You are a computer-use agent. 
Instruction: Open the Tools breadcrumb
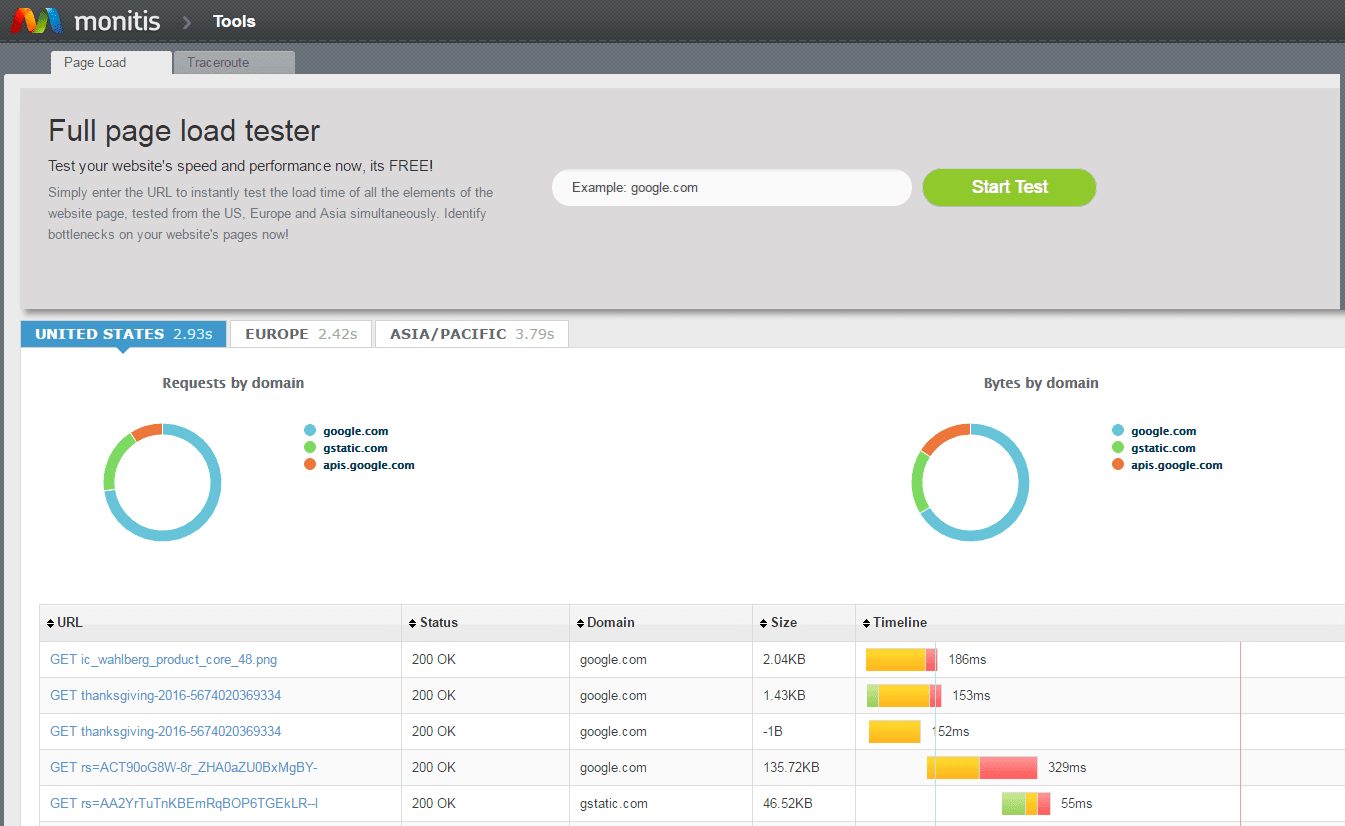(x=234, y=21)
